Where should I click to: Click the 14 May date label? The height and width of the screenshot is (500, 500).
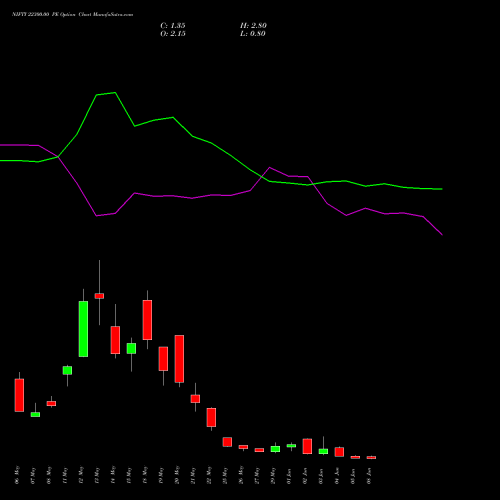113,475
